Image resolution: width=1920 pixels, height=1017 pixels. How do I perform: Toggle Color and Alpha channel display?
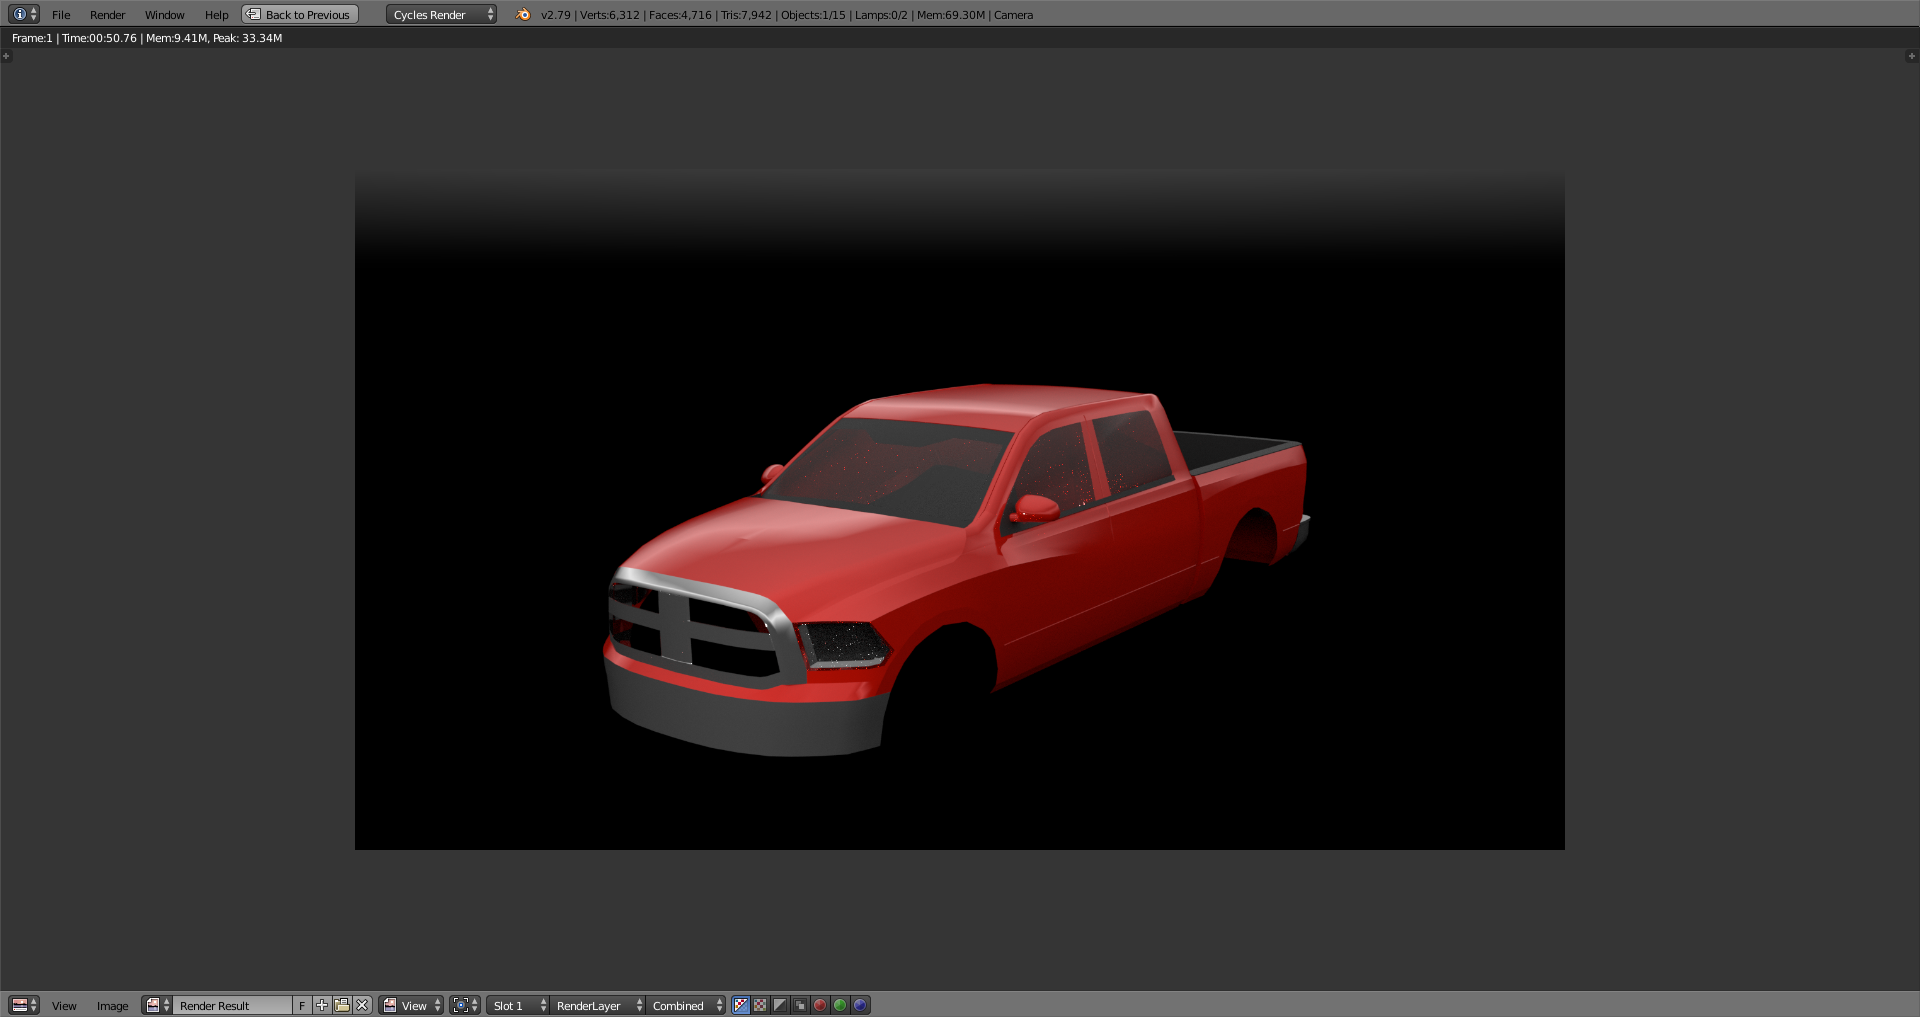click(741, 1005)
